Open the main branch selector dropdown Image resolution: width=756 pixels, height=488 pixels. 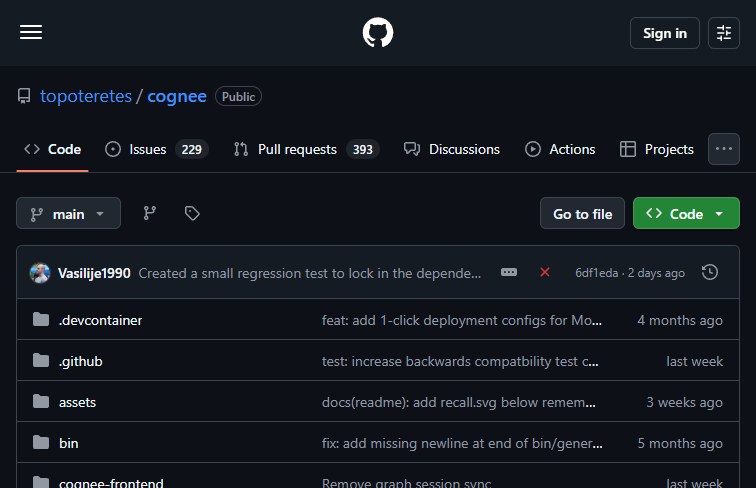click(68, 213)
